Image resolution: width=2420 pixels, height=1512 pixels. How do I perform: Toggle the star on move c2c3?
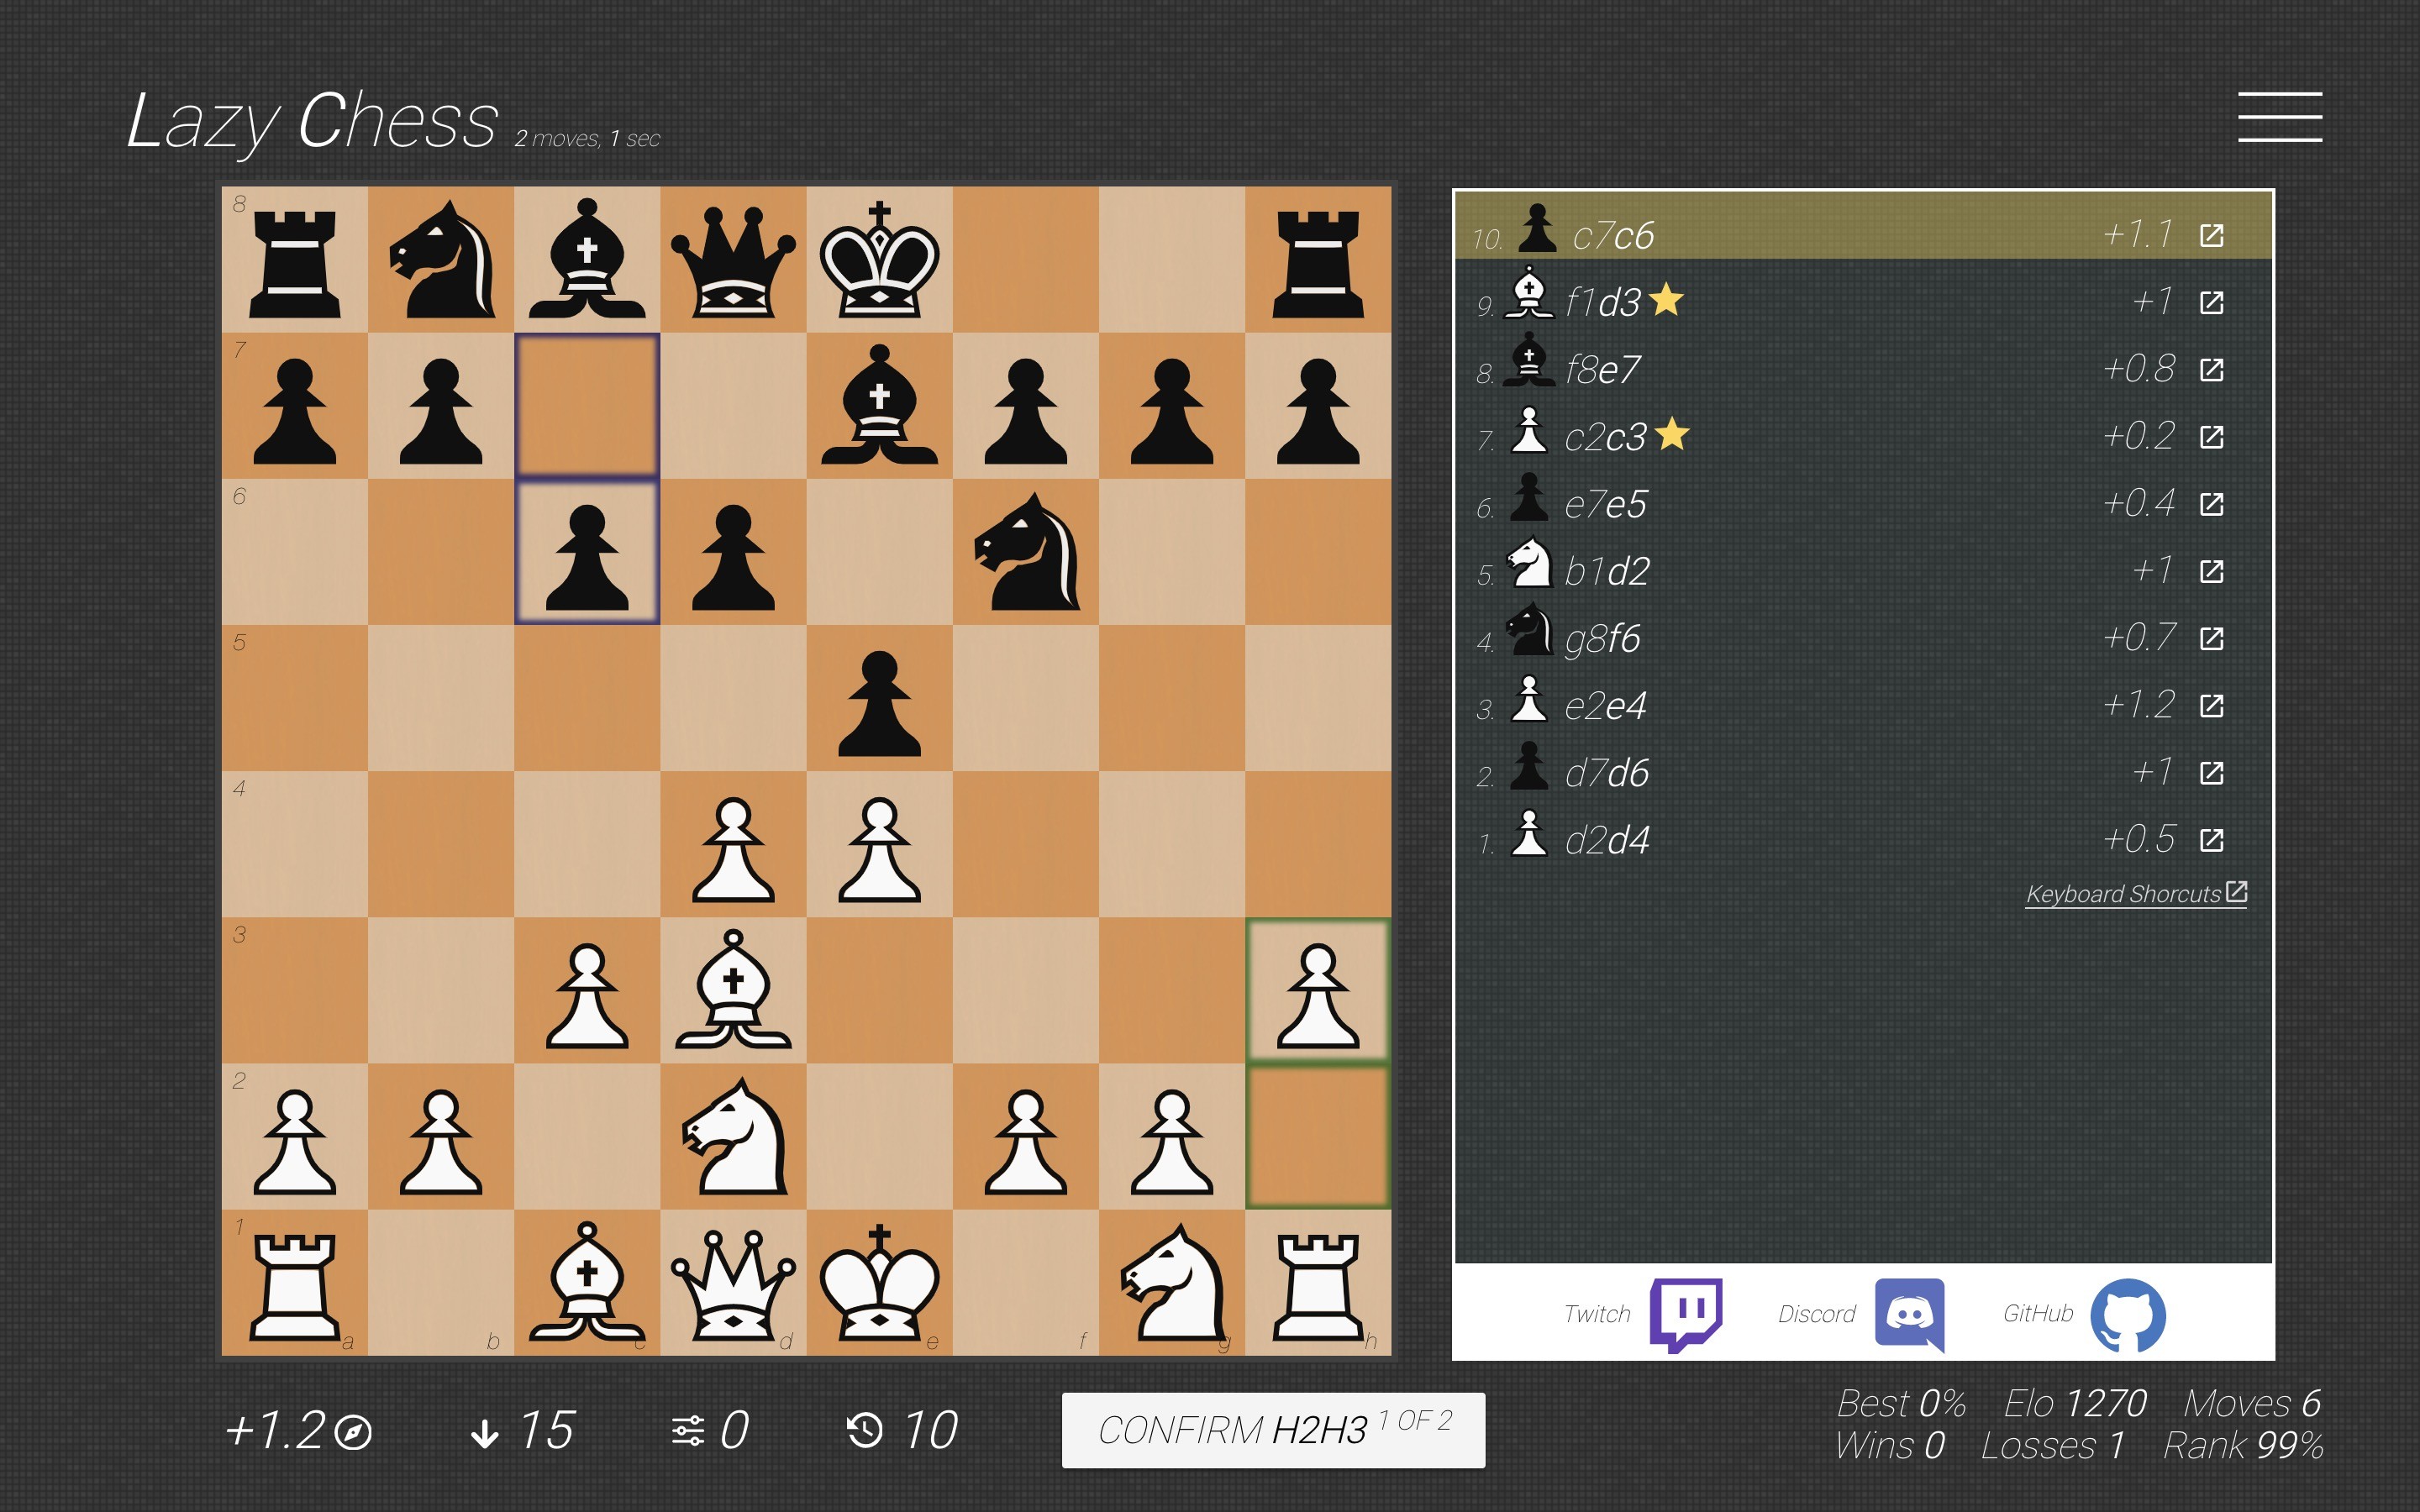tap(1673, 434)
